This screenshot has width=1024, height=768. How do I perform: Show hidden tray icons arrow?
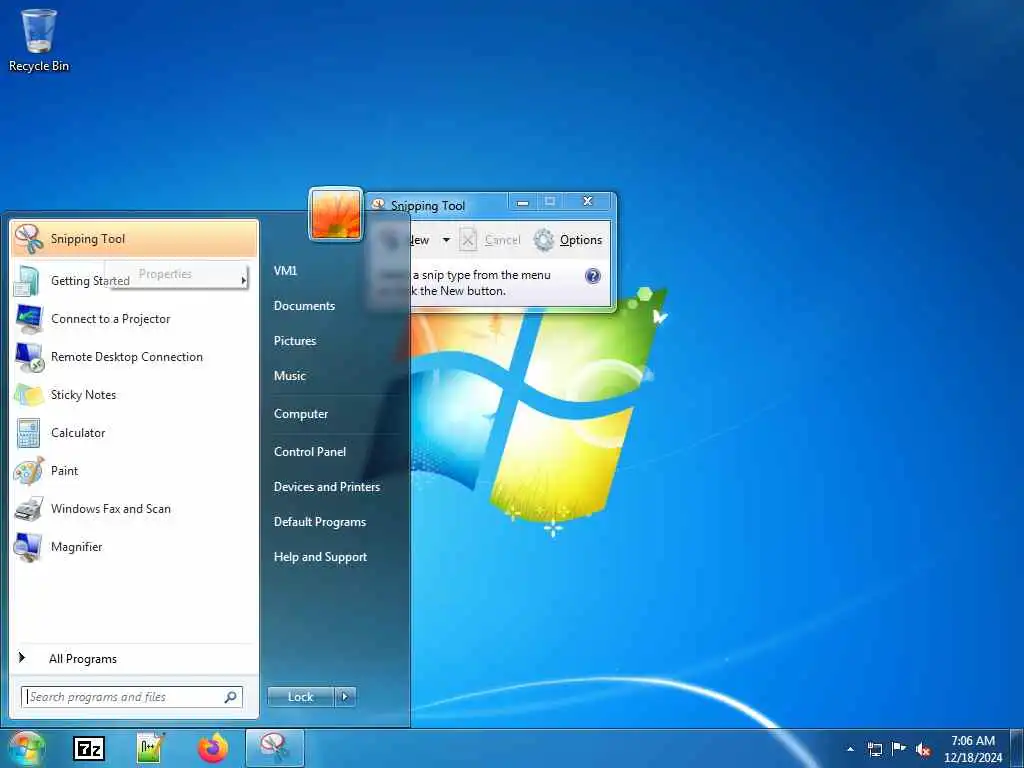click(850, 749)
